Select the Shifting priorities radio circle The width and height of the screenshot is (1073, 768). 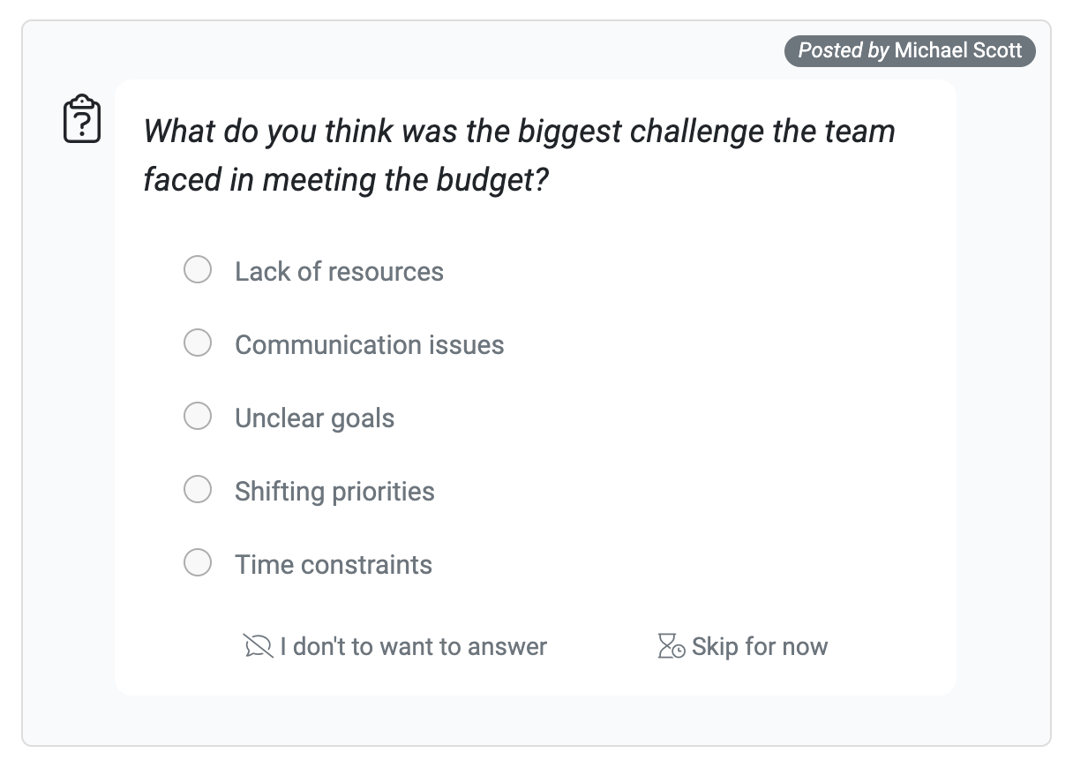(x=198, y=490)
